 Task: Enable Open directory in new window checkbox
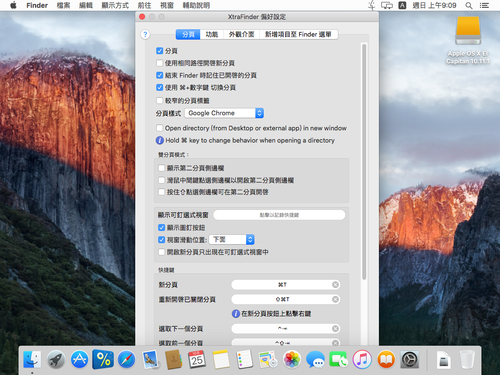[160, 128]
